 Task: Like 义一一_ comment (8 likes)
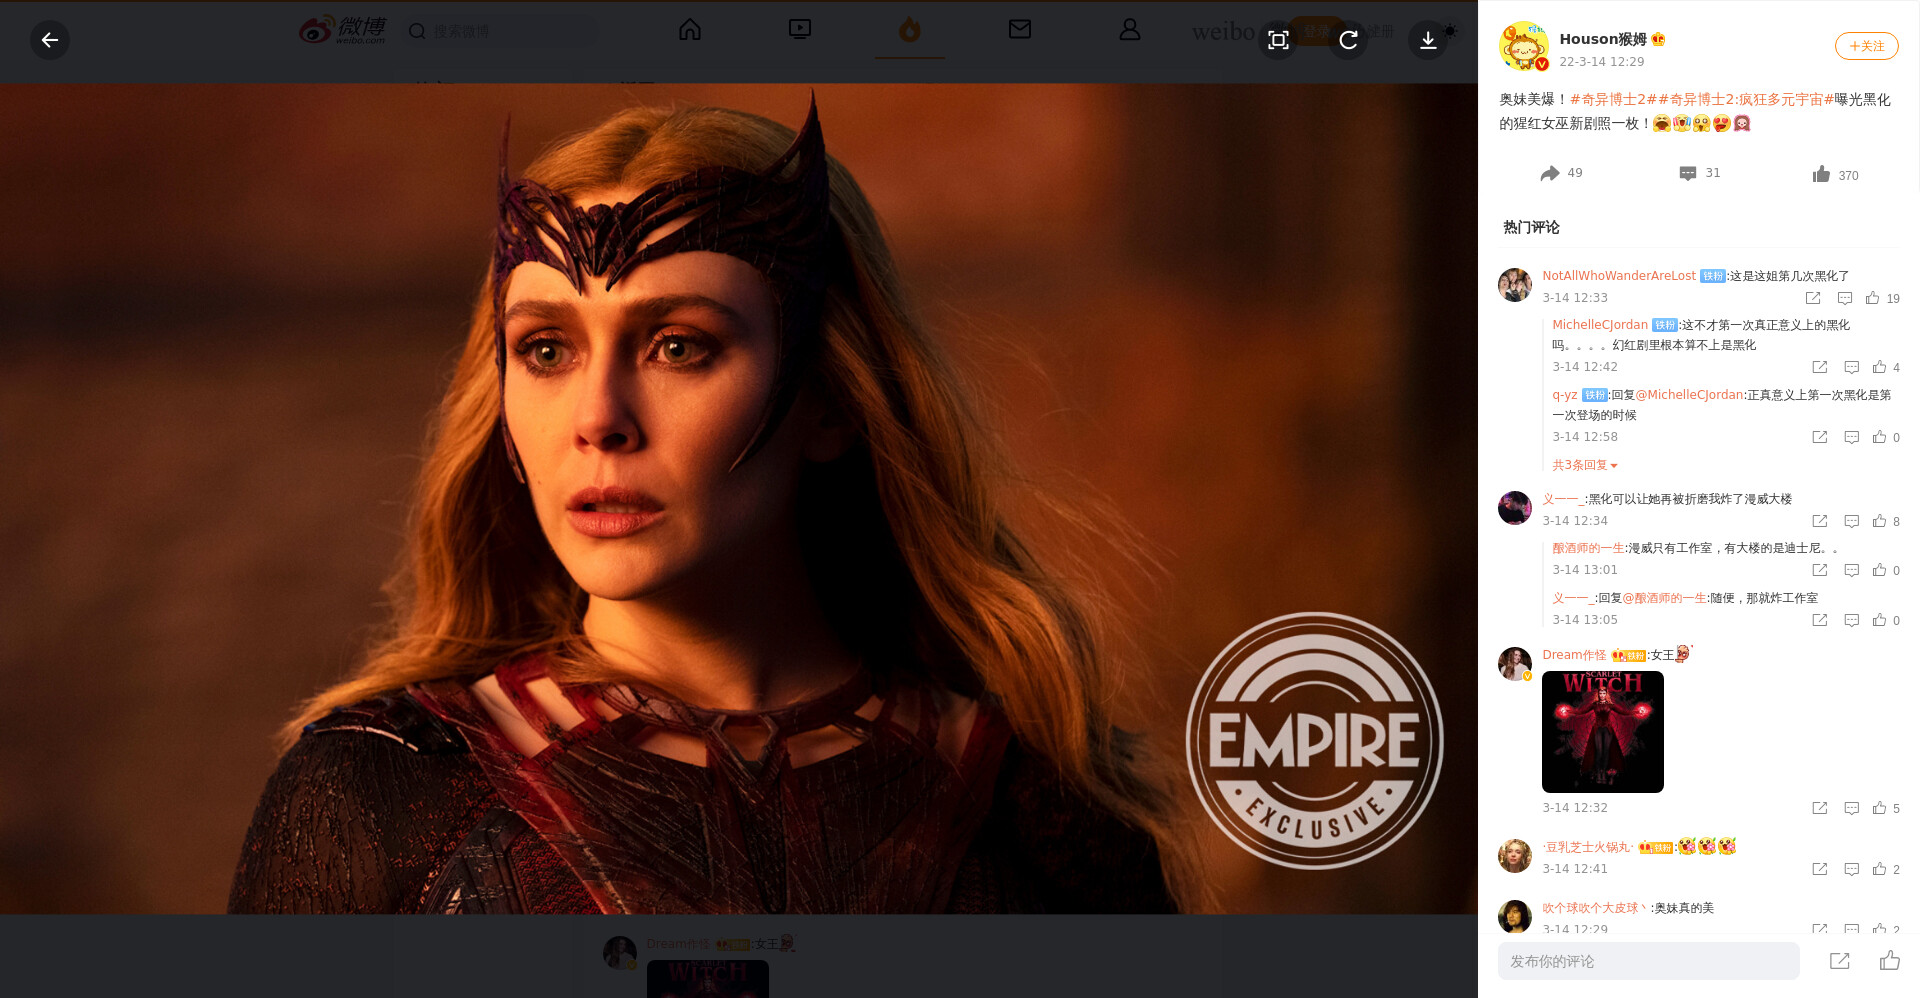(1886, 521)
